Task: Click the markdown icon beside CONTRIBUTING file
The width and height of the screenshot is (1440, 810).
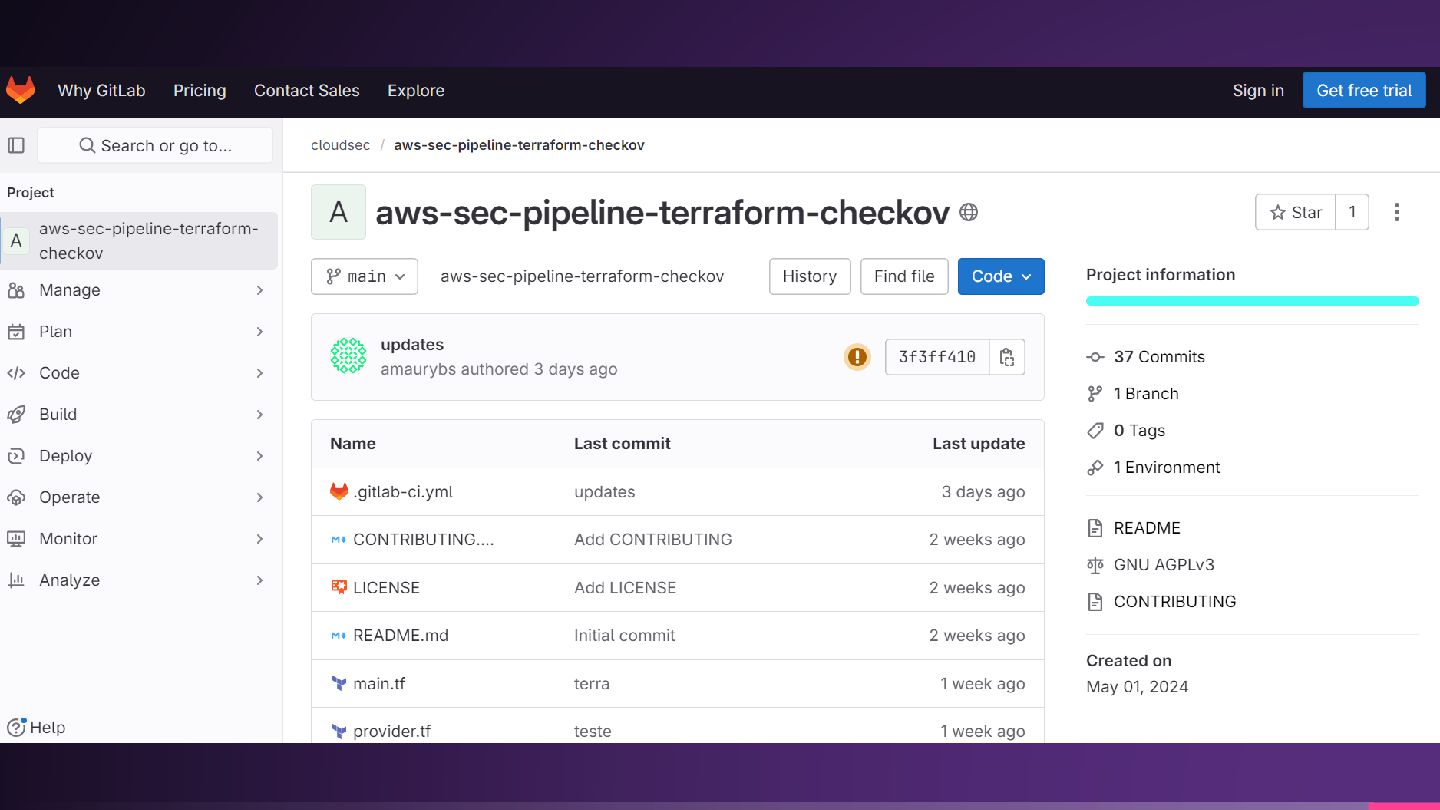Action: click(x=338, y=540)
